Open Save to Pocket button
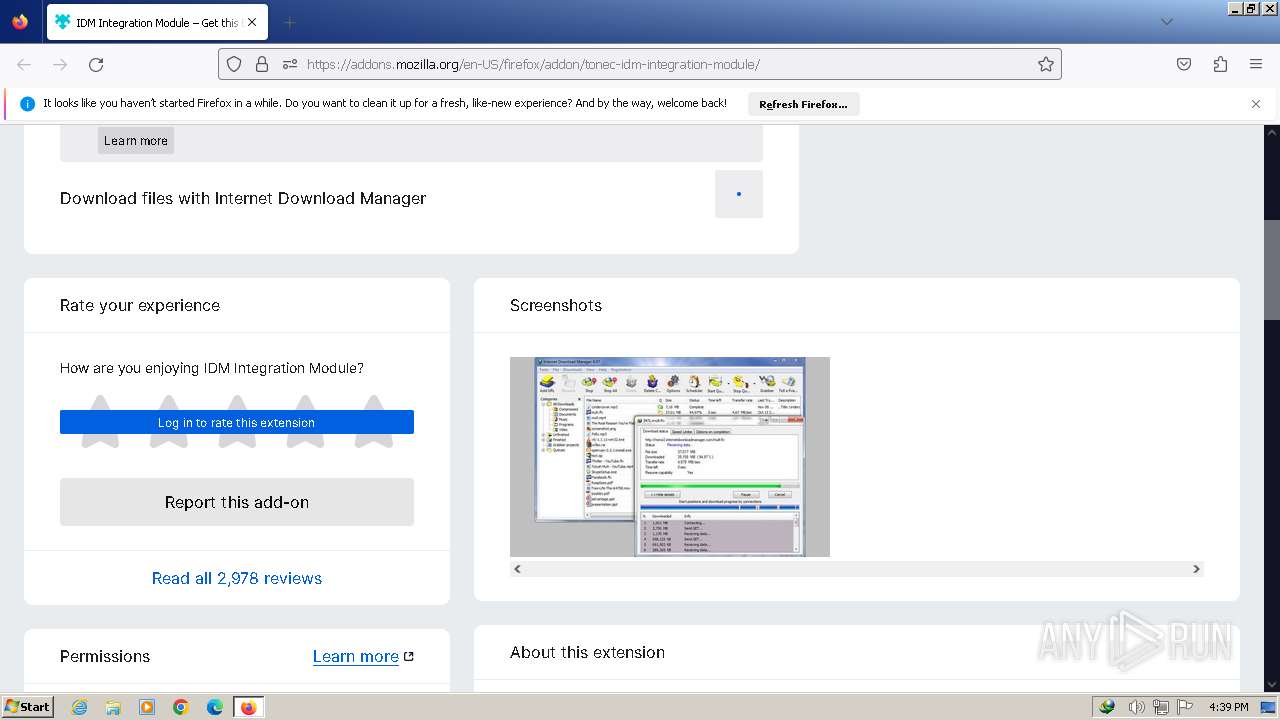This screenshot has height=720, width=1280. coord(1184,64)
